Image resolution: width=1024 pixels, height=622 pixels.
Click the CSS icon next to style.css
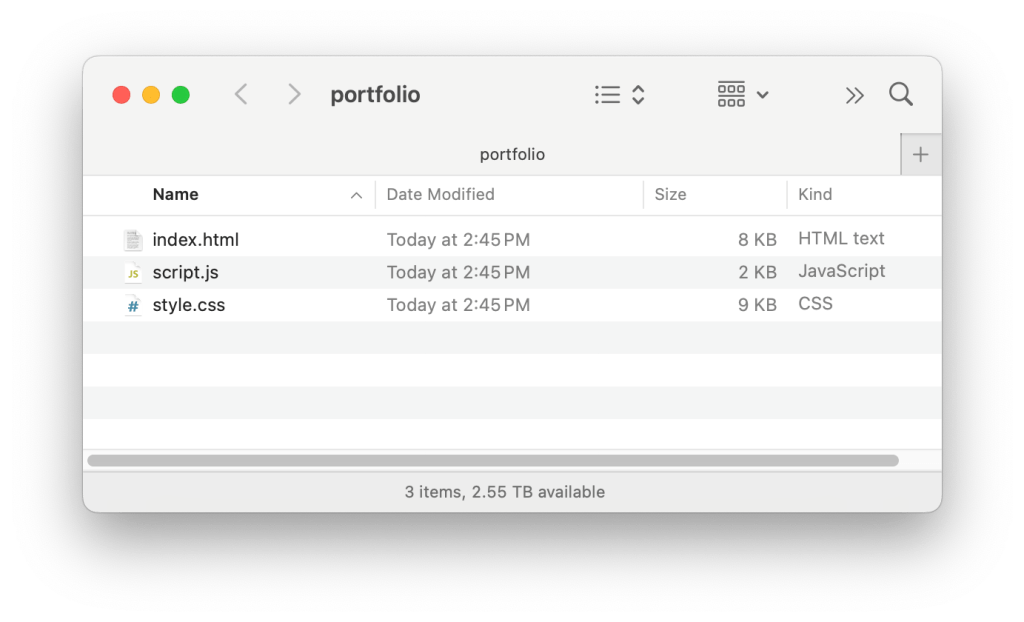pyautogui.click(x=134, y=304)
